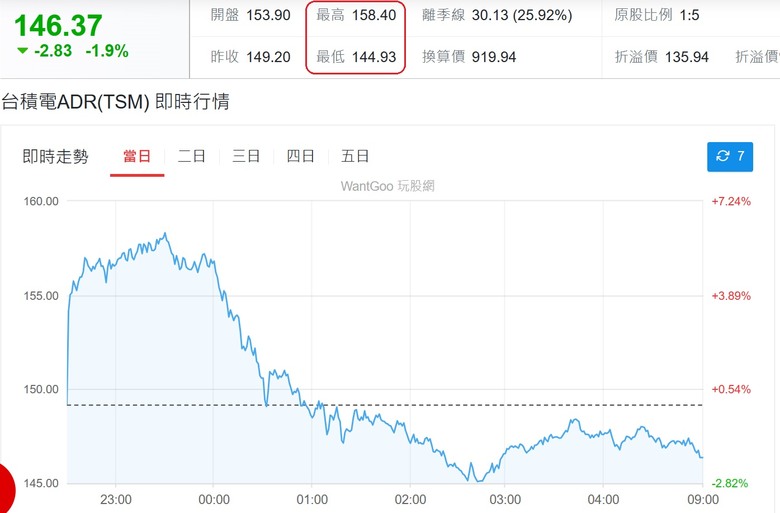The width and height of the screenshot is (780, 513).
Task: Switch to the 二日 tab
Action: 192,157
